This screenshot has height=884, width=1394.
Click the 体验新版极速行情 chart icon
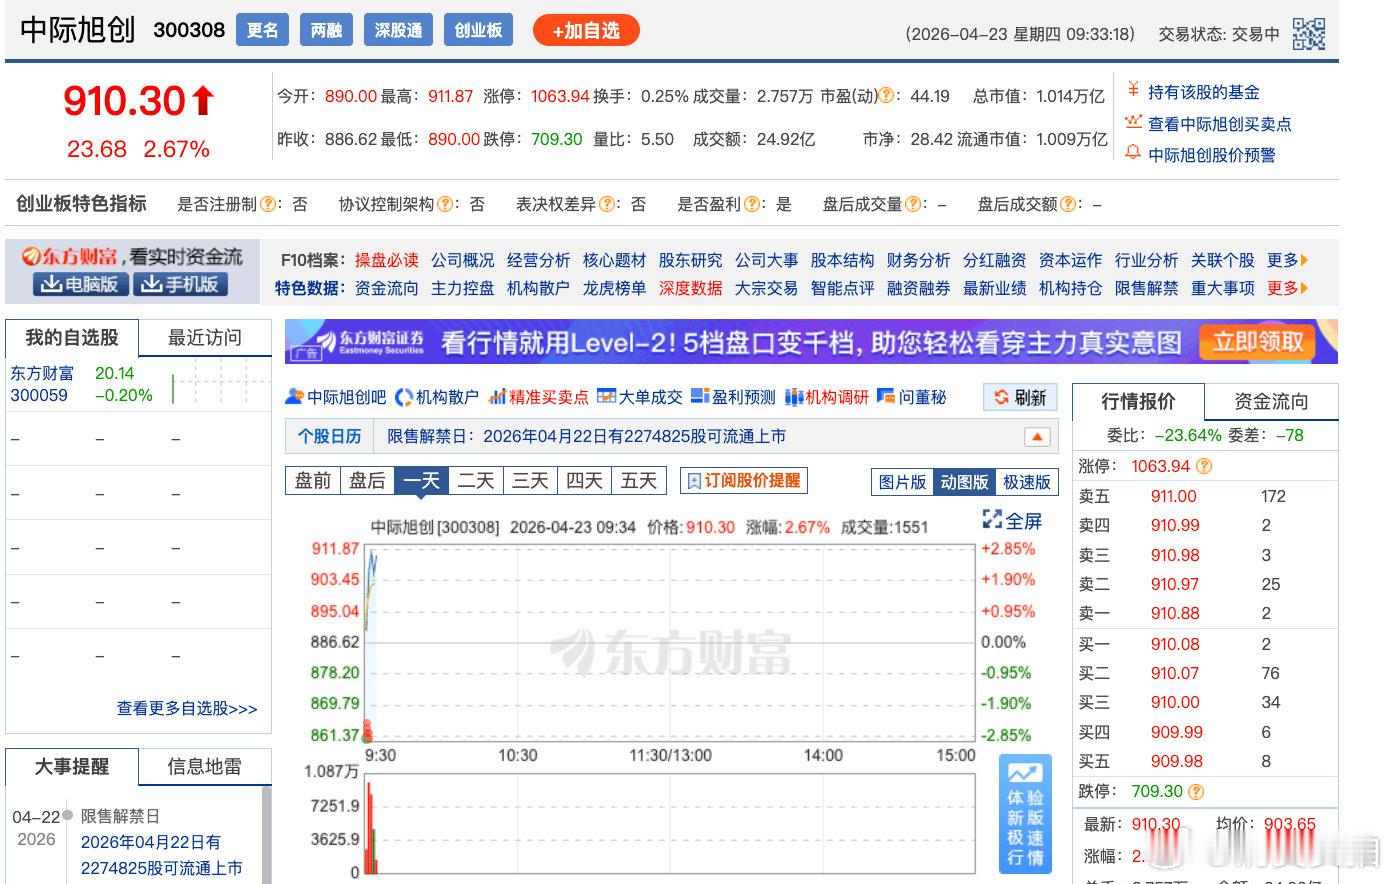pos(1025,773)
